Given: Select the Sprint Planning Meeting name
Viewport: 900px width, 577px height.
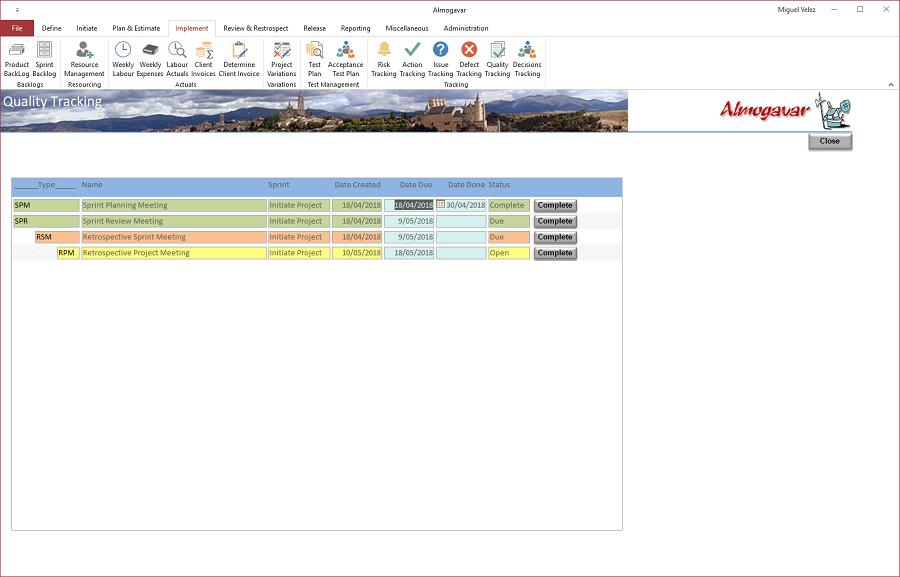Looking at the screenshot, I should (174, 205).
